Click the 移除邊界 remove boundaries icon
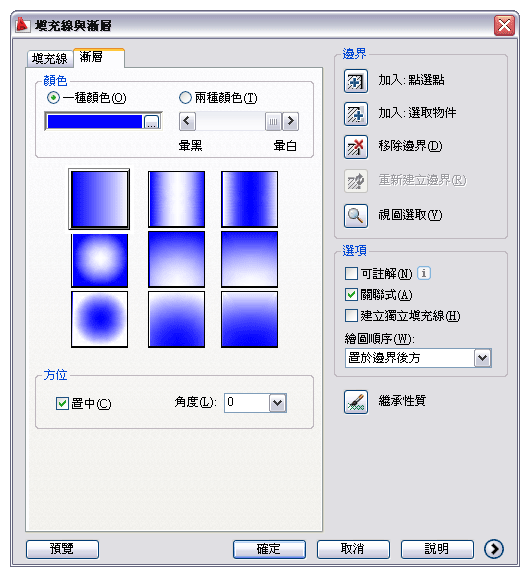The width and height of the screenshot is (530, 577). click(x=356, y=147)
